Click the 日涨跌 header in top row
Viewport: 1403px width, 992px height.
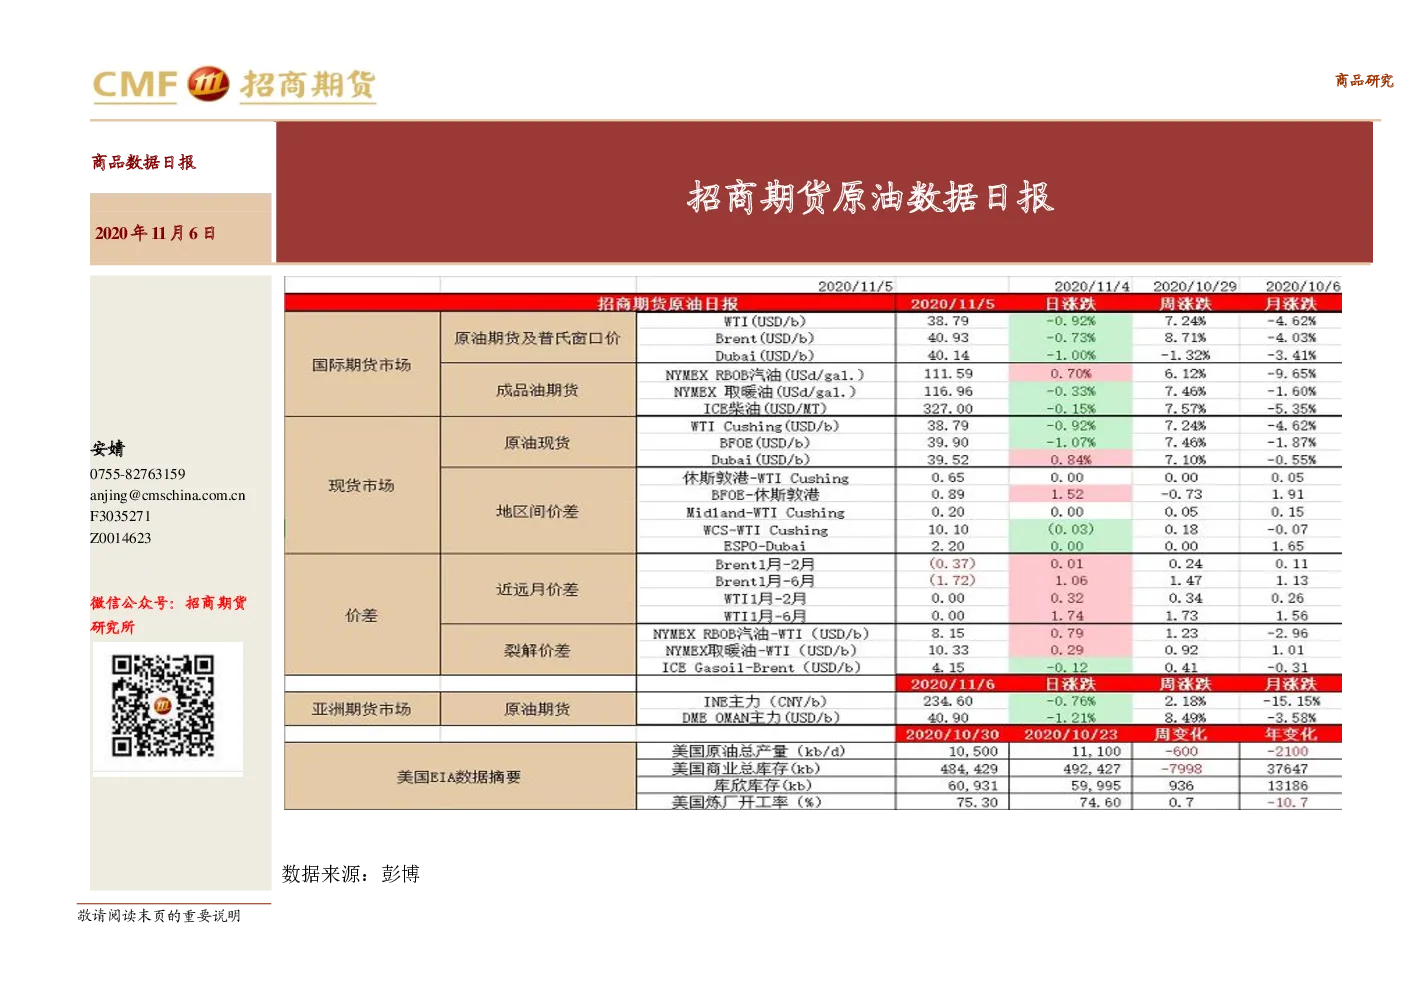click(x=1071, y=303)
